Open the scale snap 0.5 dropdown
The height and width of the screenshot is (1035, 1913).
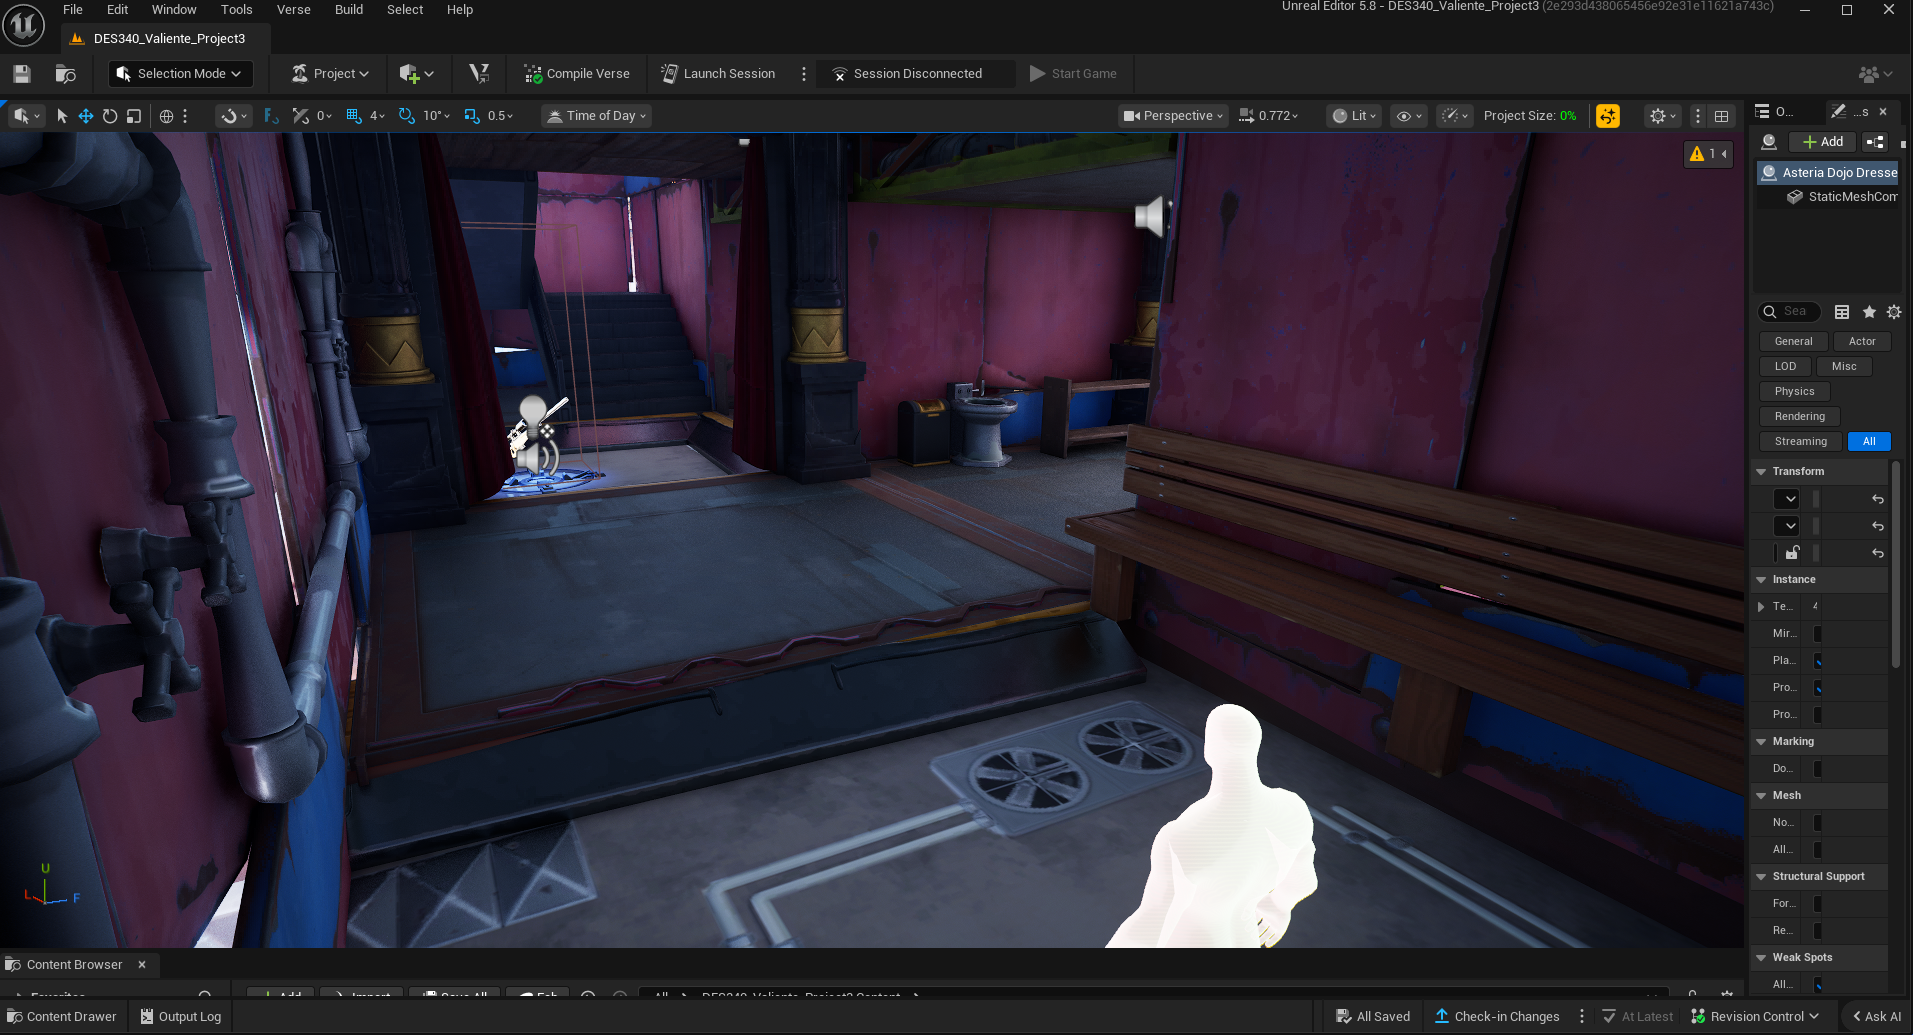click(500, 116)
